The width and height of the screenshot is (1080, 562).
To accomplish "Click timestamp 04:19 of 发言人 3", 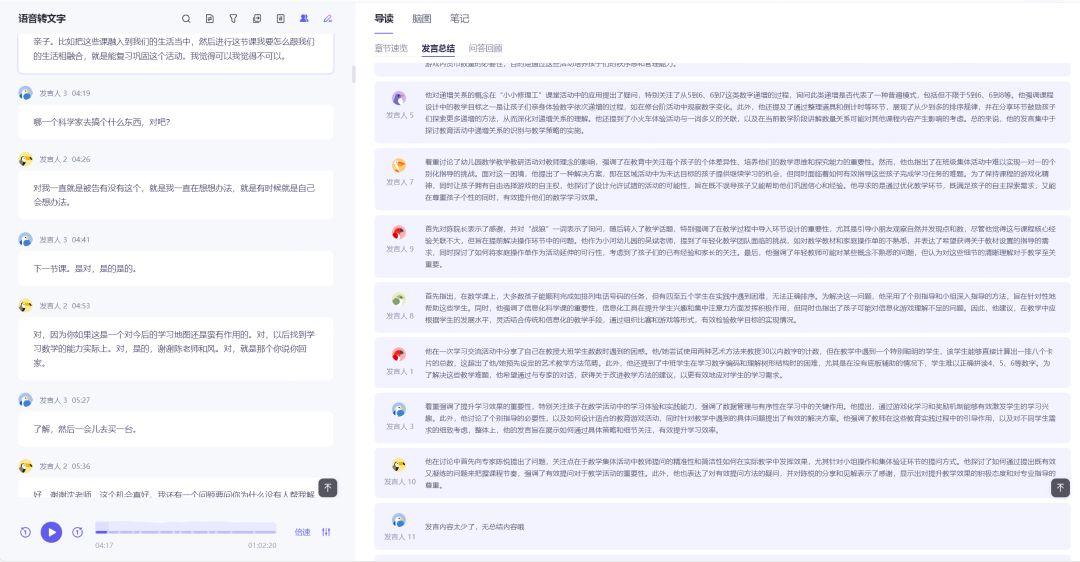I will pyautogui.click(x=81, y=93).
